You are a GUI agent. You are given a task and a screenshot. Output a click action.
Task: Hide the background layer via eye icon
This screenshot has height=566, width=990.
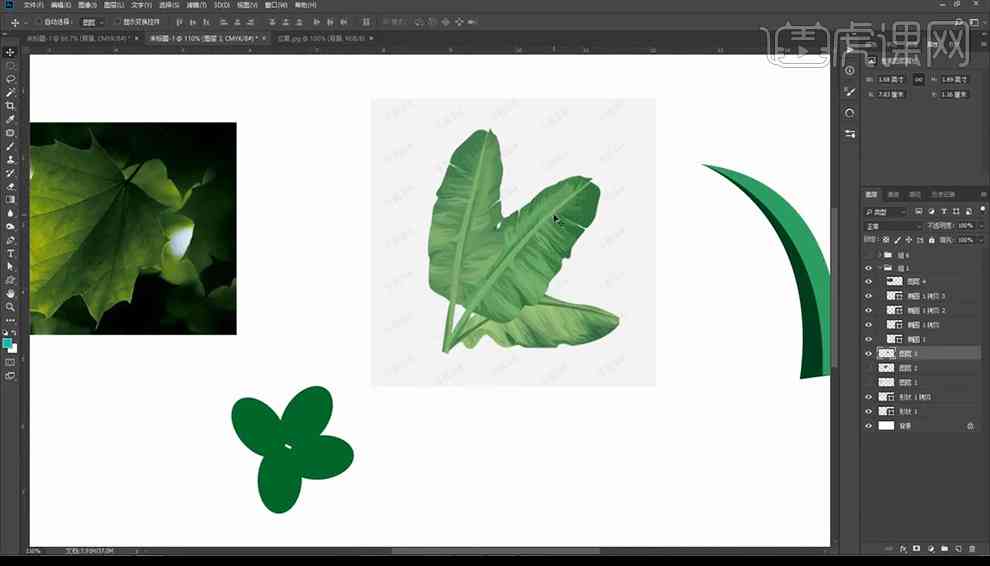[869, 426]
